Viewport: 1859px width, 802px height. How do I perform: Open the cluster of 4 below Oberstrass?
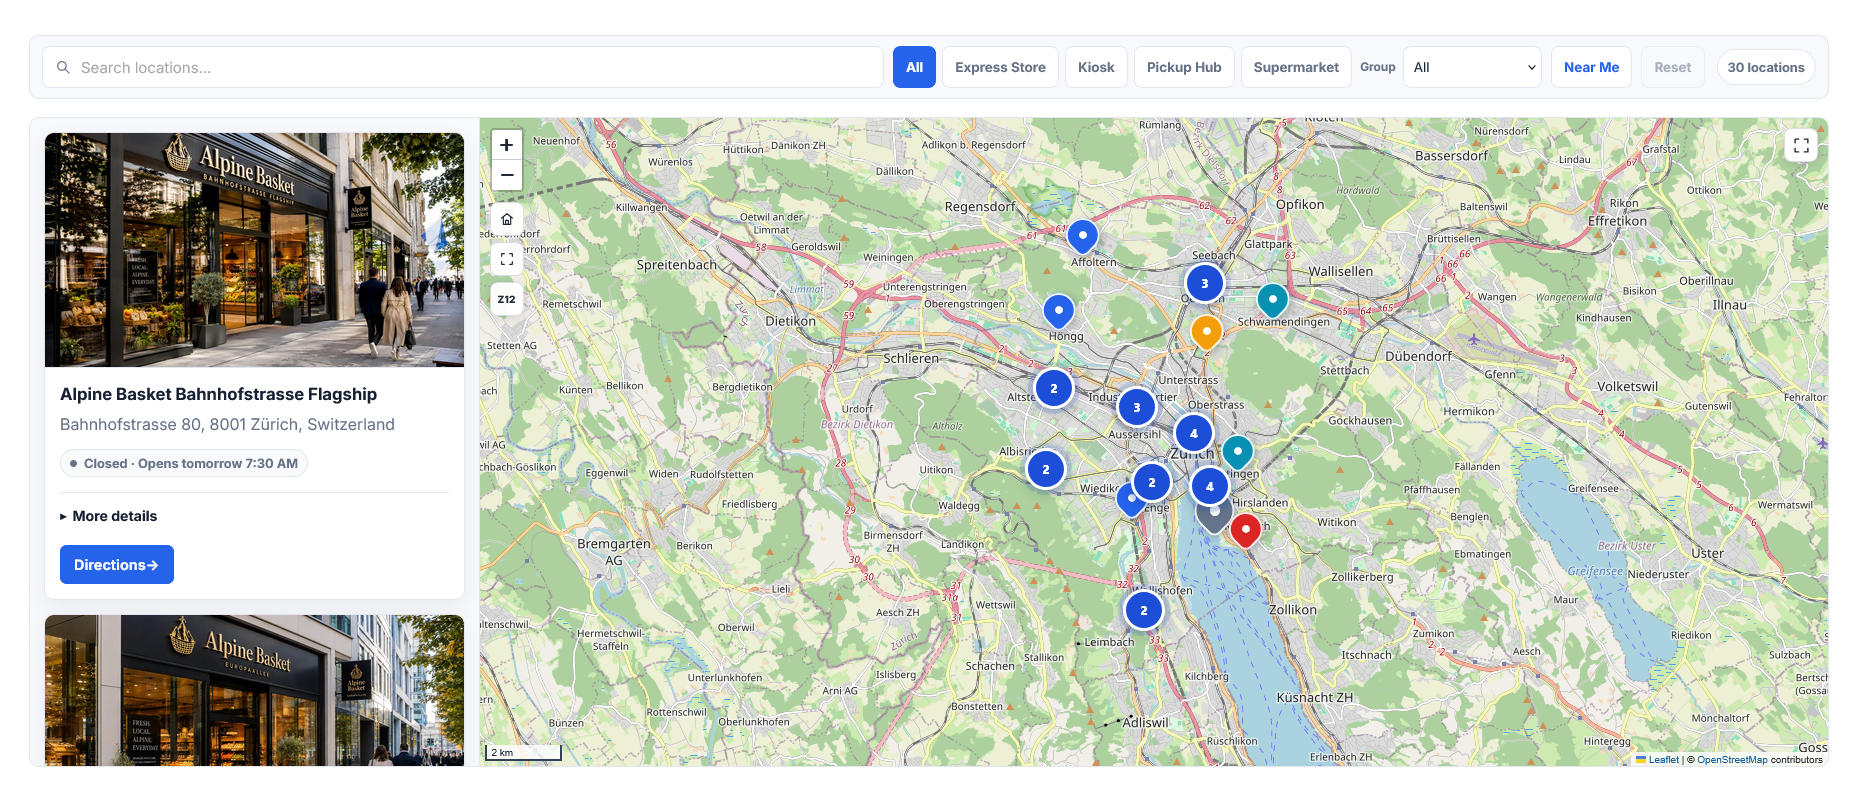pos(1194,433)
